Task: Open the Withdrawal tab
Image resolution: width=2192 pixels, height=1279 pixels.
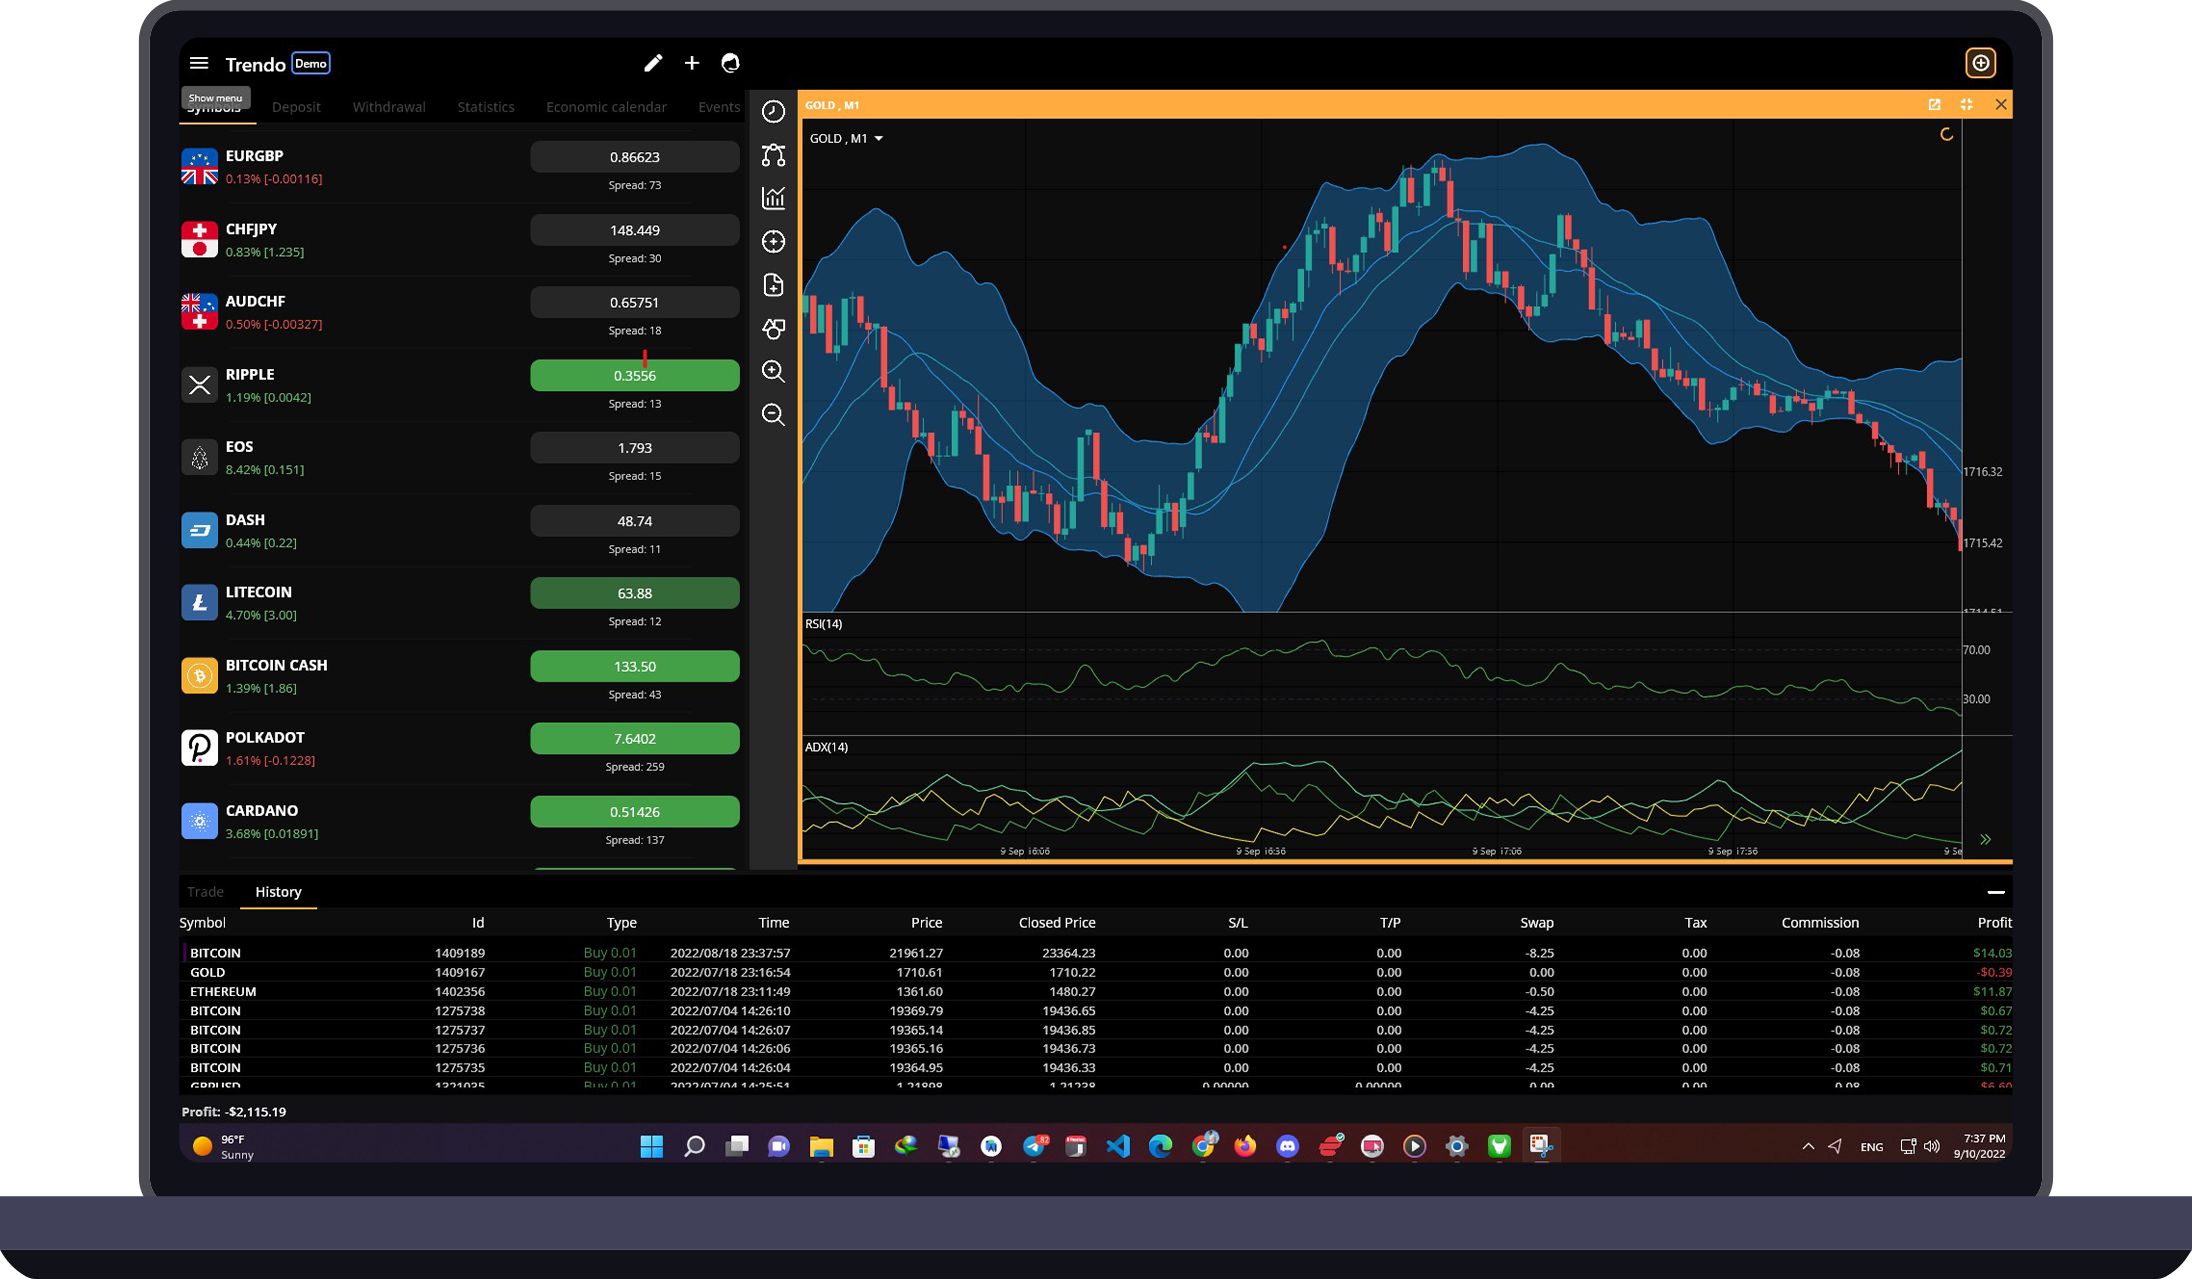Action: (x=389, y=107)
